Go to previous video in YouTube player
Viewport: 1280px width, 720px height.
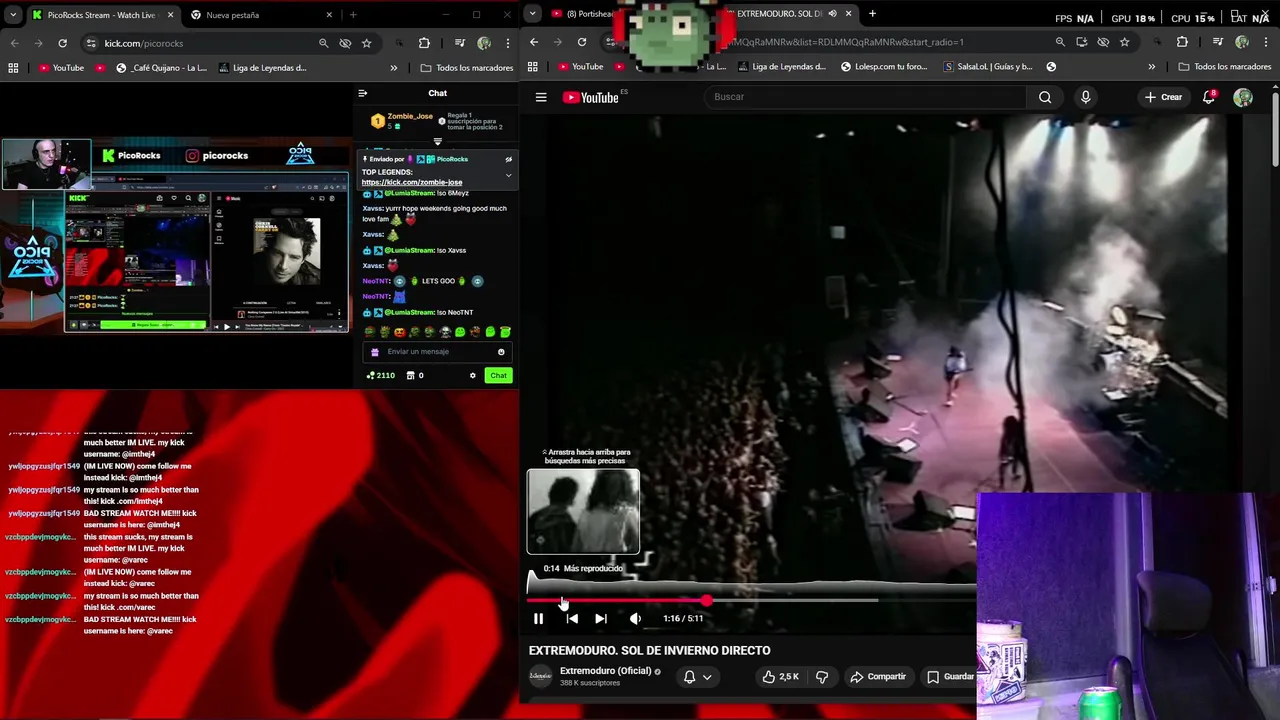[x=572, y=619]
